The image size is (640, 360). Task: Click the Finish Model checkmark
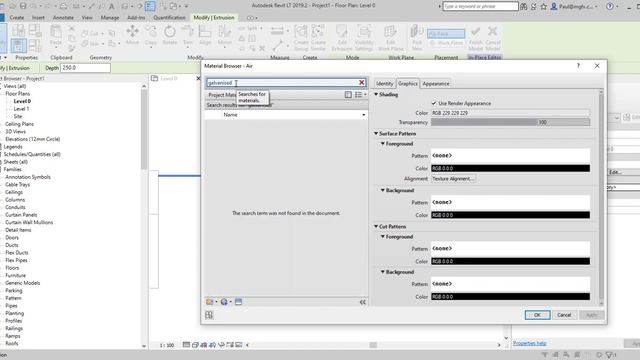(x=476, y=38)
